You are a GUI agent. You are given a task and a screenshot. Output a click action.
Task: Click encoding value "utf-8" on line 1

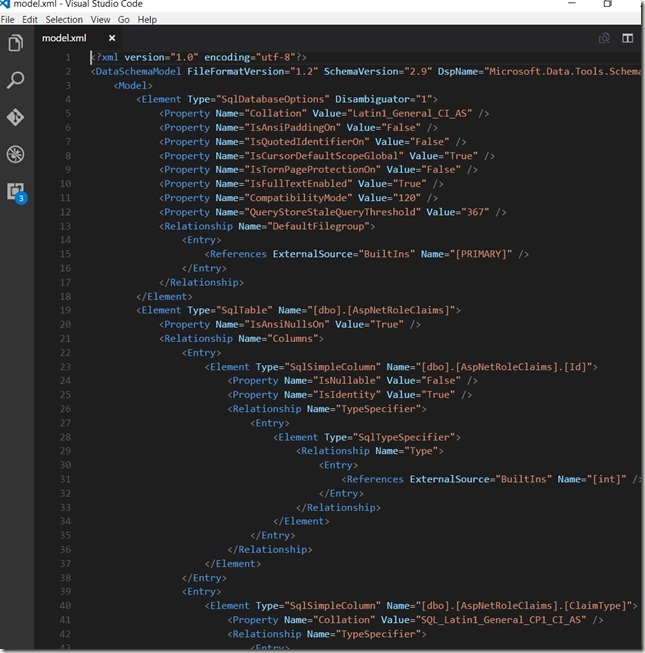tap(276, 57)
